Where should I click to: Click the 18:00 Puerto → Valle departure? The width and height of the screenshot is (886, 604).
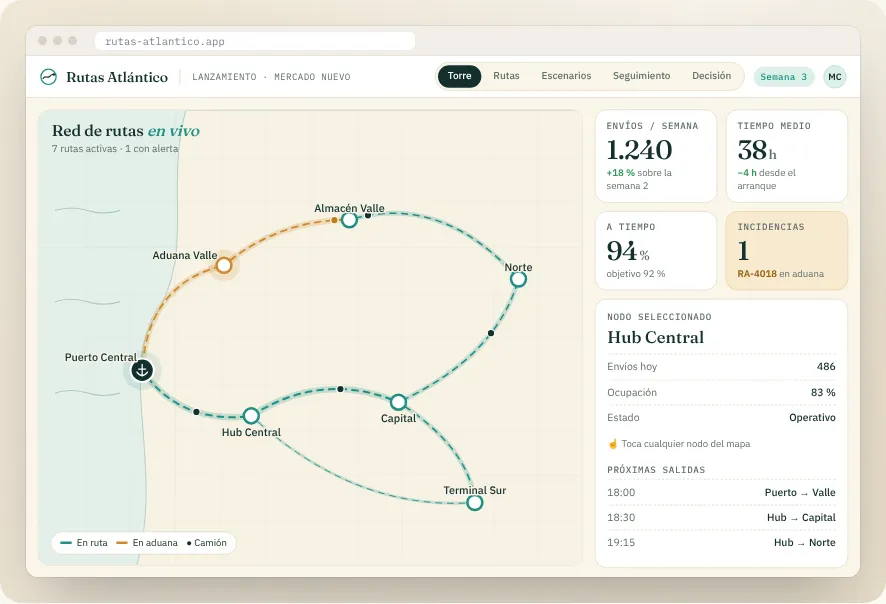721,493
